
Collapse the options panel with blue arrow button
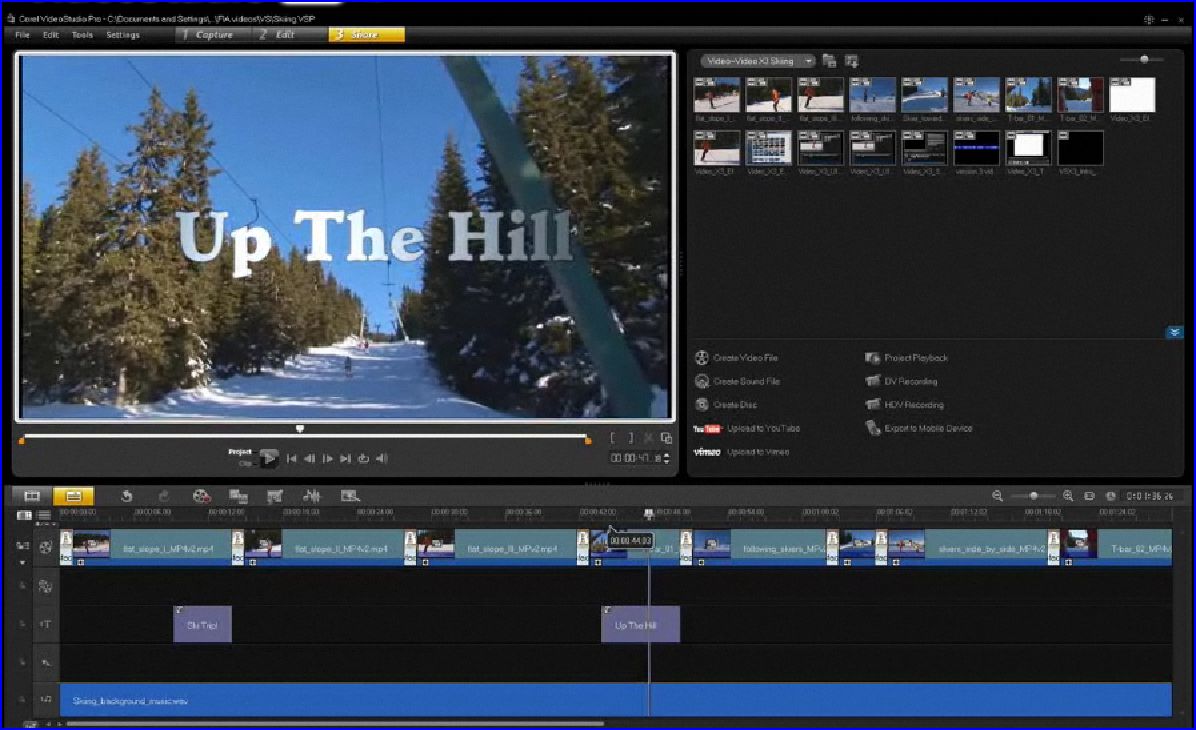(1174, 333)
